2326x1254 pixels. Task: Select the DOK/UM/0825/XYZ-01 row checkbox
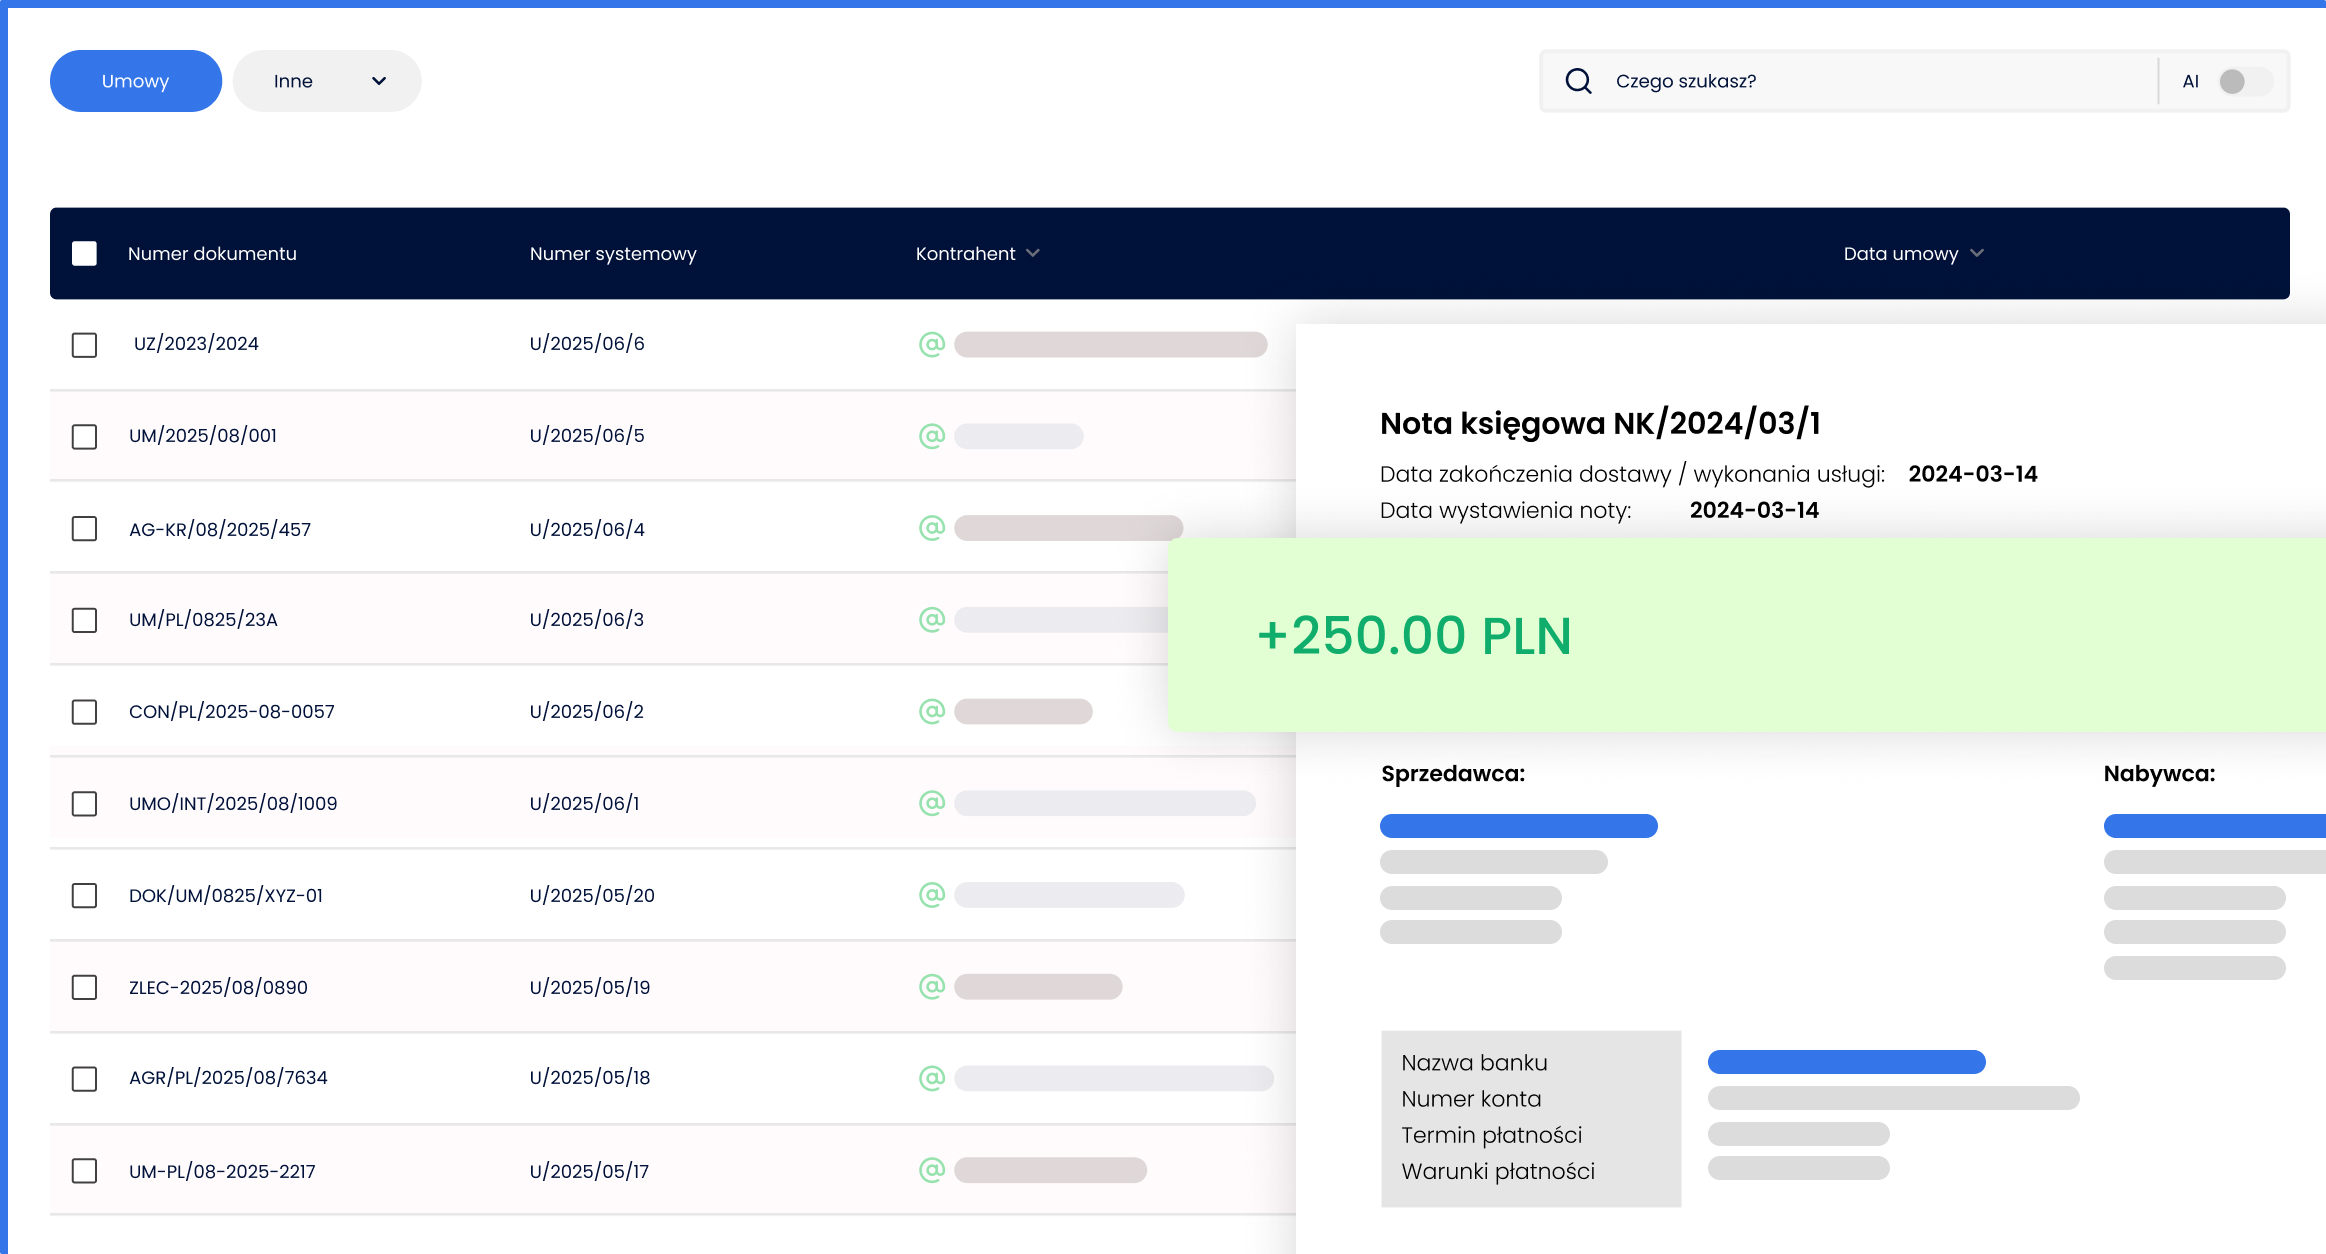coord(84,895)
